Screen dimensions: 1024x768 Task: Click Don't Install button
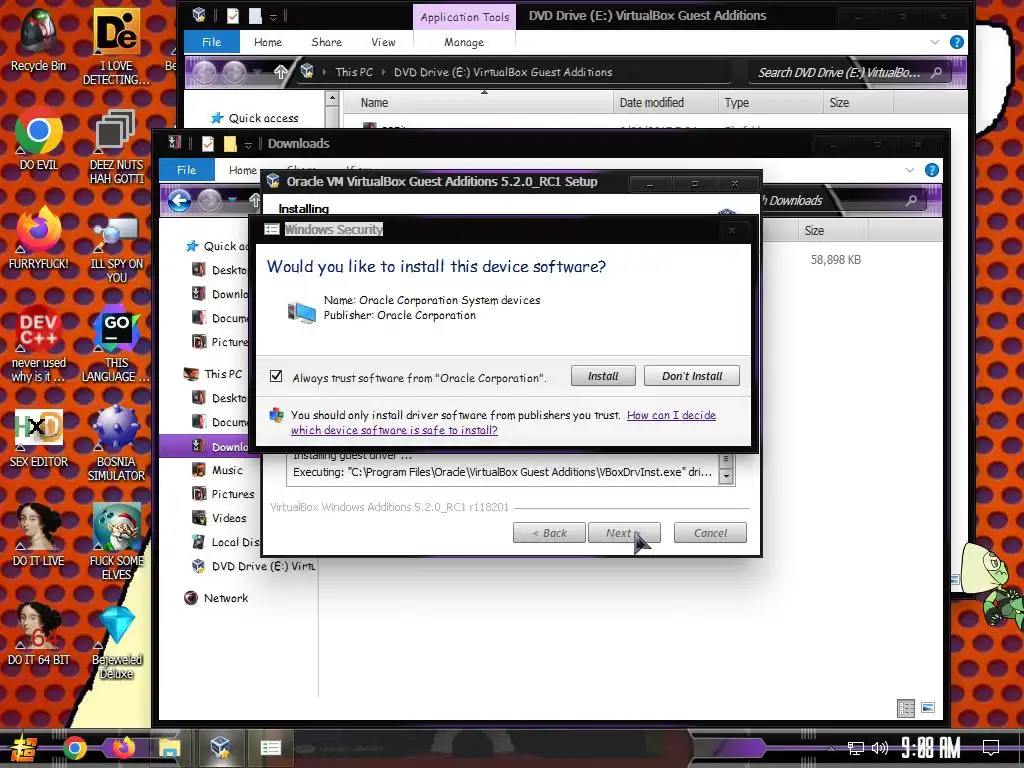pyautogui.click(x=692, y=376)
